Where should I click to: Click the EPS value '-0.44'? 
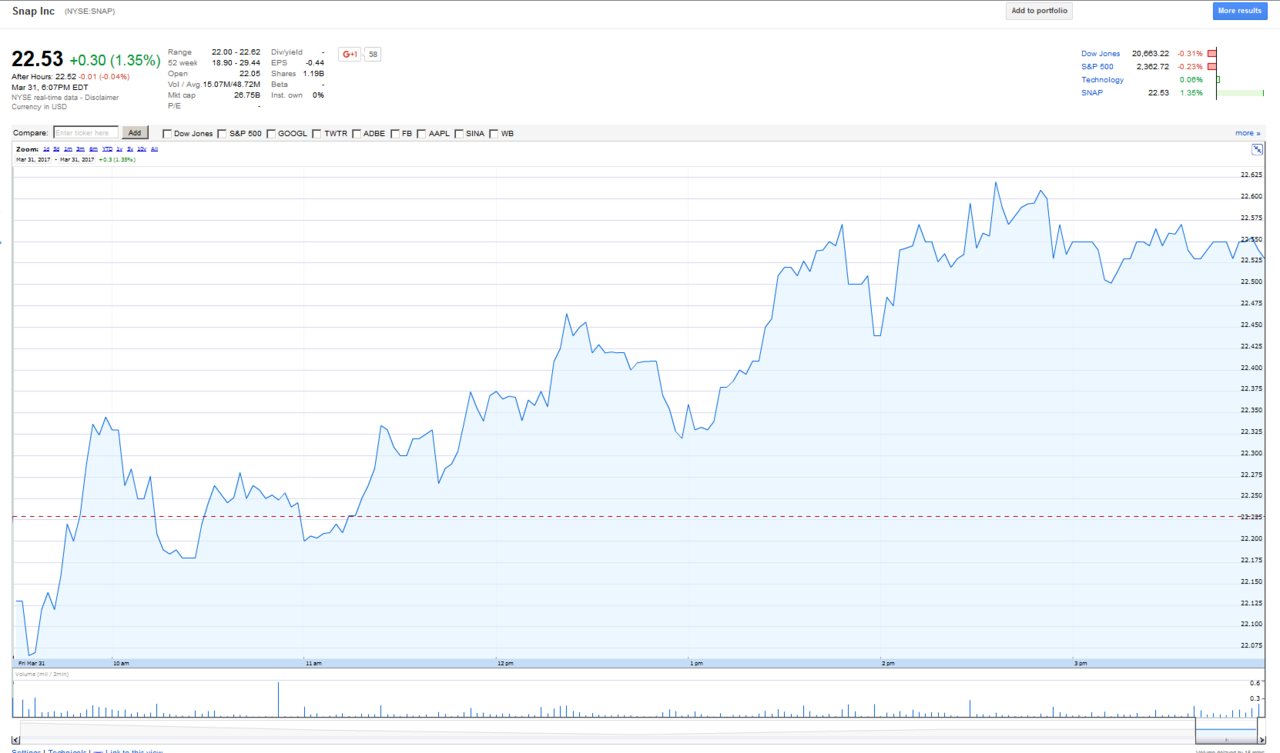coord(316,62)
